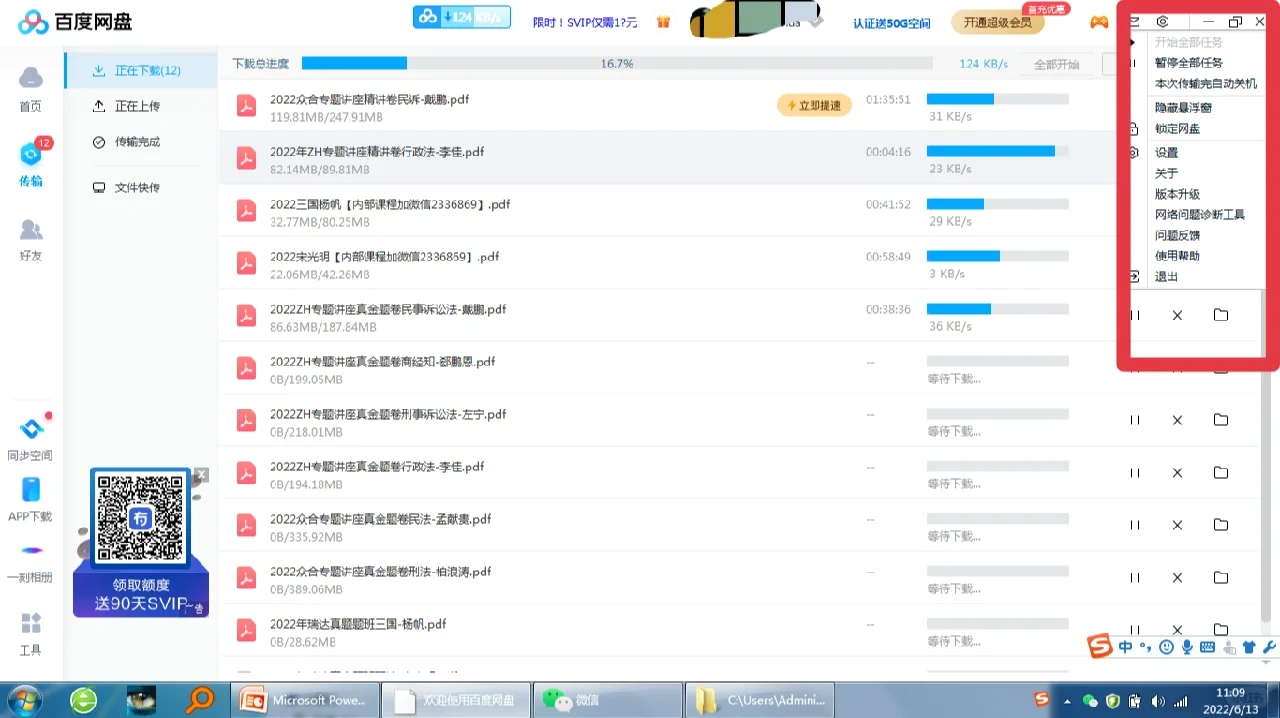Click the download speed cloud indicator
The width and height of the screenshot is (1280, 718).
(462, 17)
